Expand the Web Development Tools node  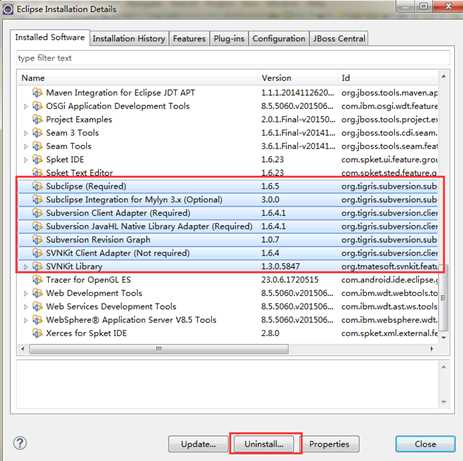26,293
